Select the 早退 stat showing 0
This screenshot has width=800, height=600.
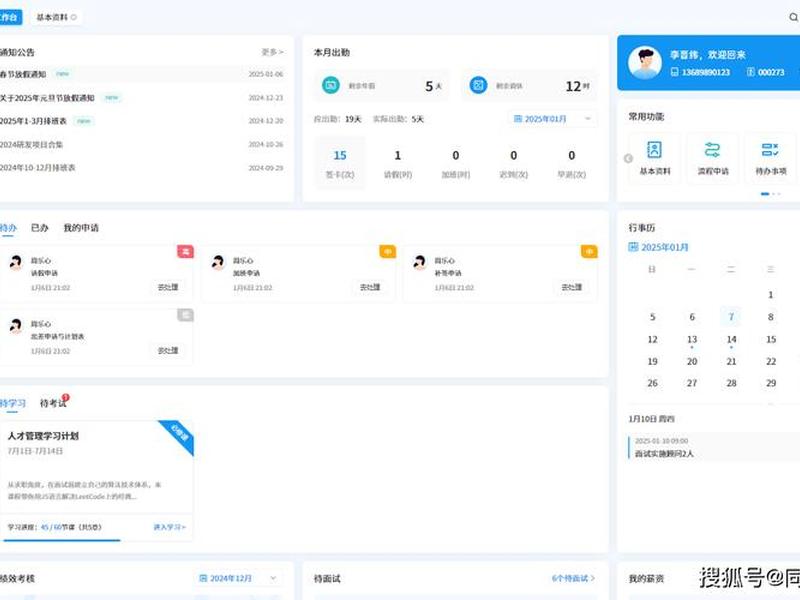point(571,163)
